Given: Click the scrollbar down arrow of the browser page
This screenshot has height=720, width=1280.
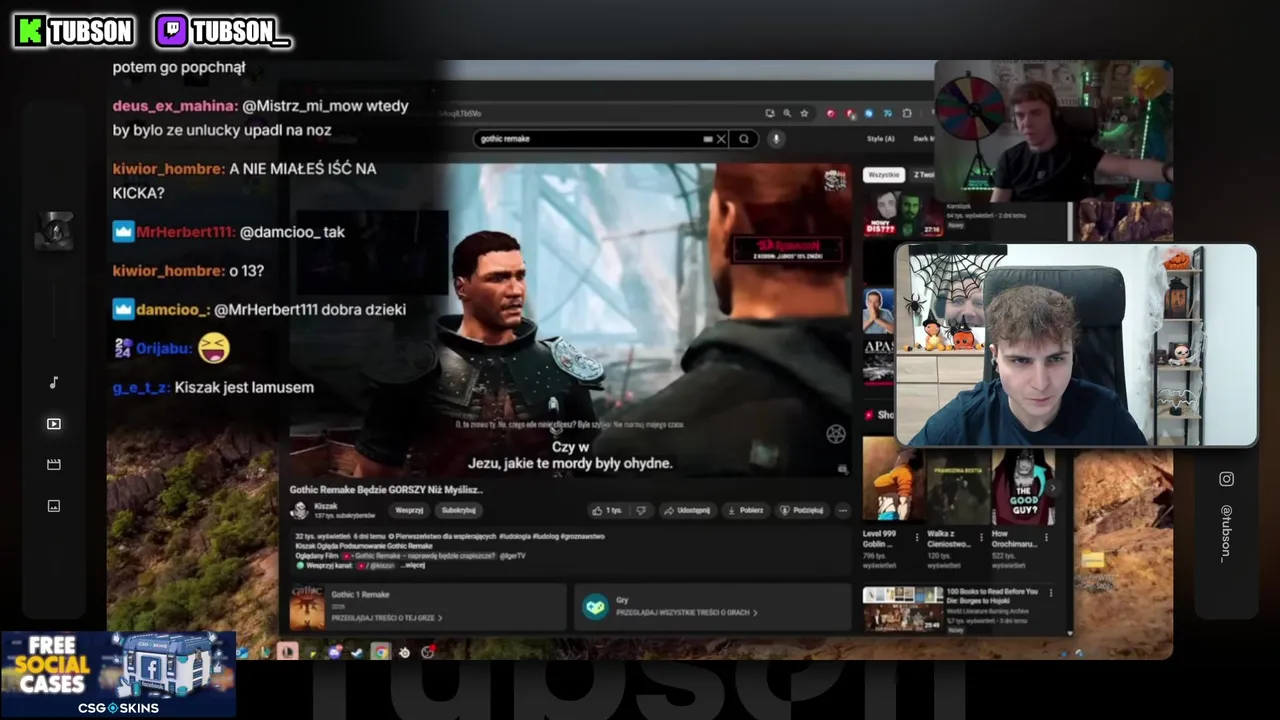Looking at the screenshot, I should [1069, 633].
